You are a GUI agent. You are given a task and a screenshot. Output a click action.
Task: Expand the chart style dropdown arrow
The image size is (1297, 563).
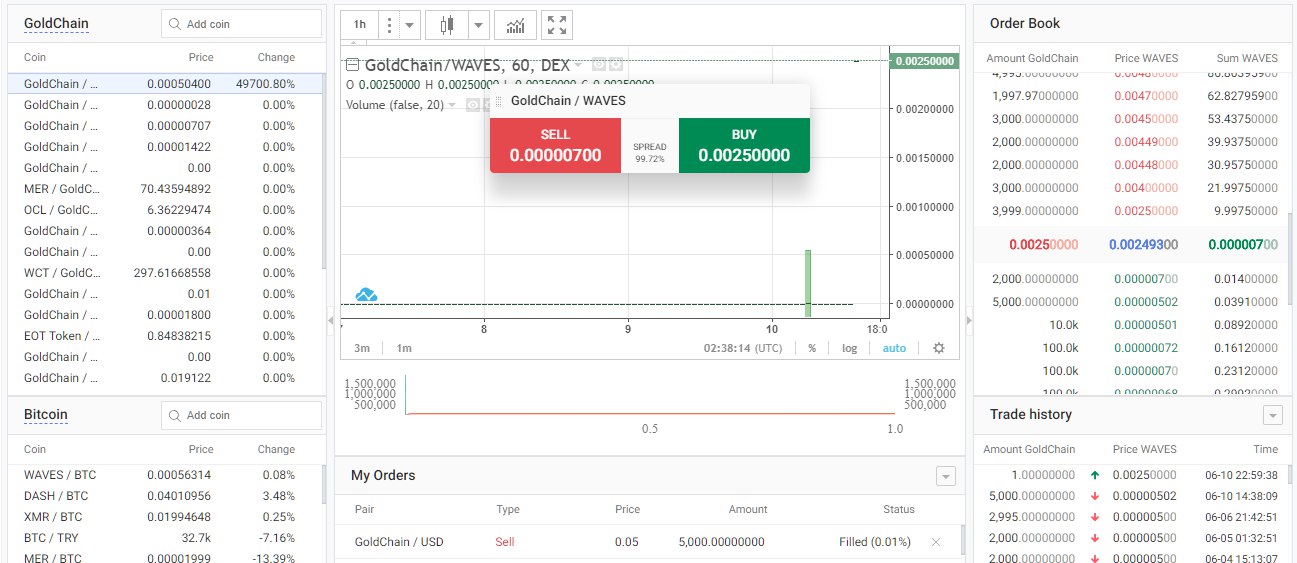coord(478,24)
